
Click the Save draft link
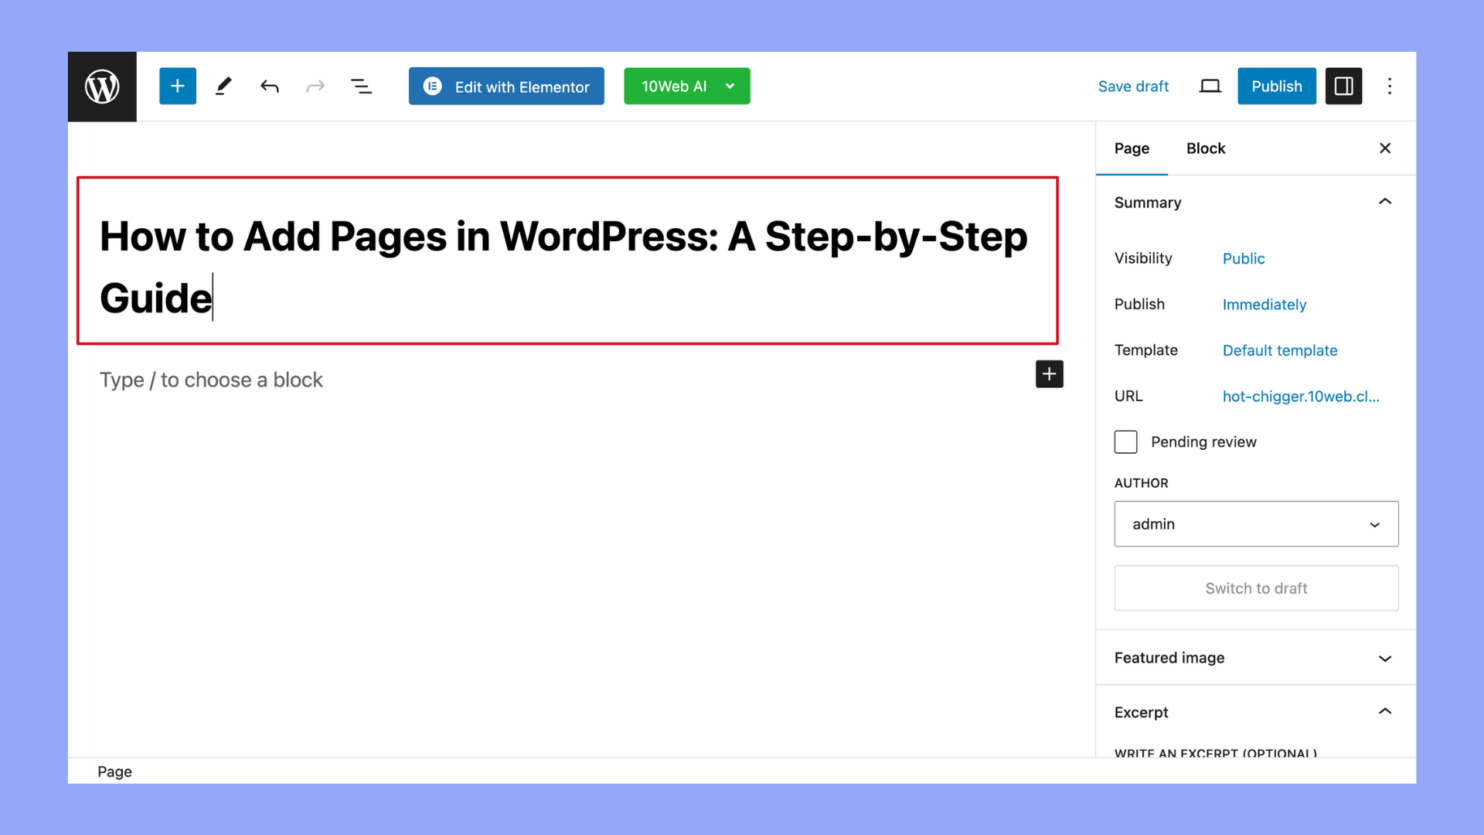tap(1133, 86)
